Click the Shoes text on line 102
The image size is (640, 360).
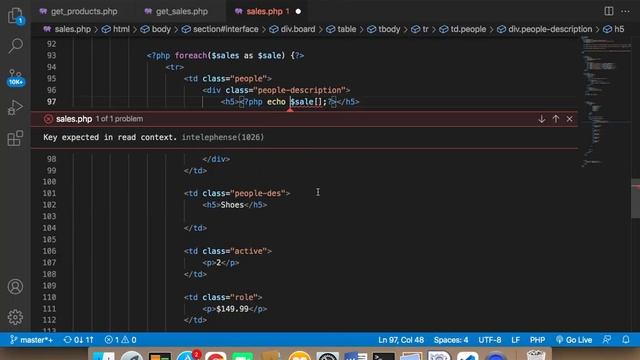click(x=232, y=205)
